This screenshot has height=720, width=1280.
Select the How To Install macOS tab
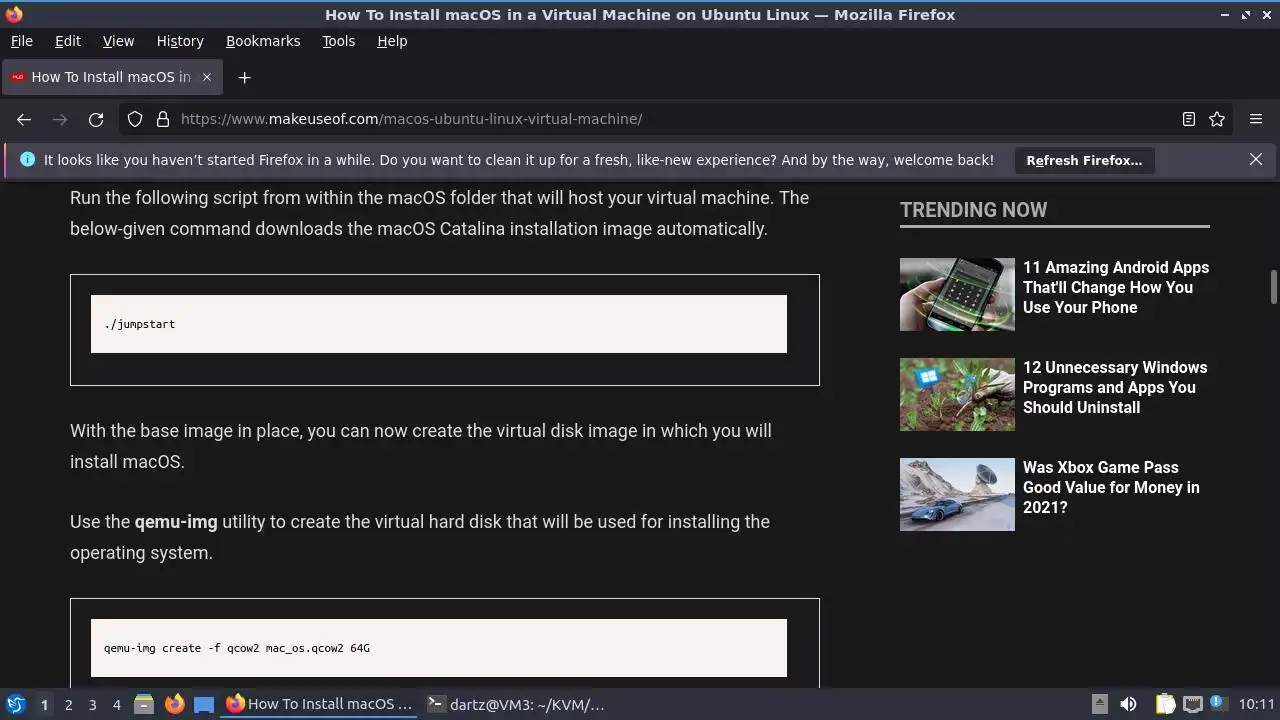(x=112, y=77)
